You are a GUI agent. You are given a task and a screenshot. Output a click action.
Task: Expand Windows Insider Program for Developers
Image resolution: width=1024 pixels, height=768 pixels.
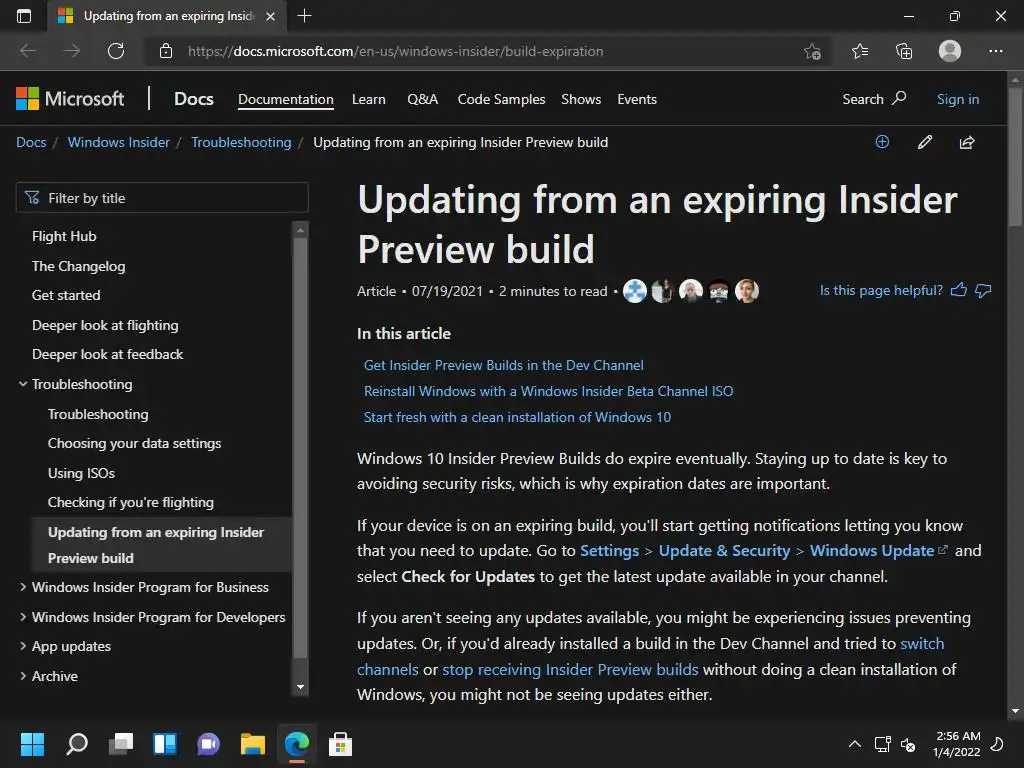(23, 617)
